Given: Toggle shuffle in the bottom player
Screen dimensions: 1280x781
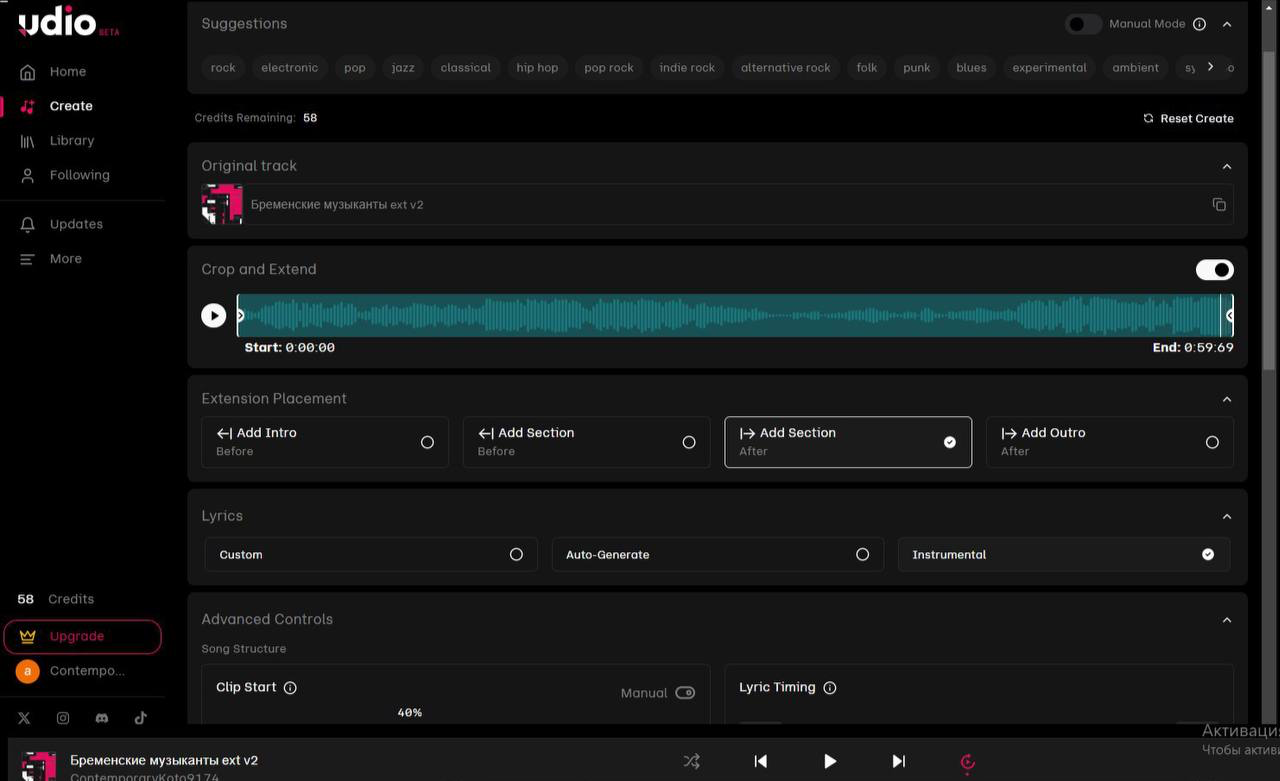Looking at the screenshot, I should [x=691, y=761].
